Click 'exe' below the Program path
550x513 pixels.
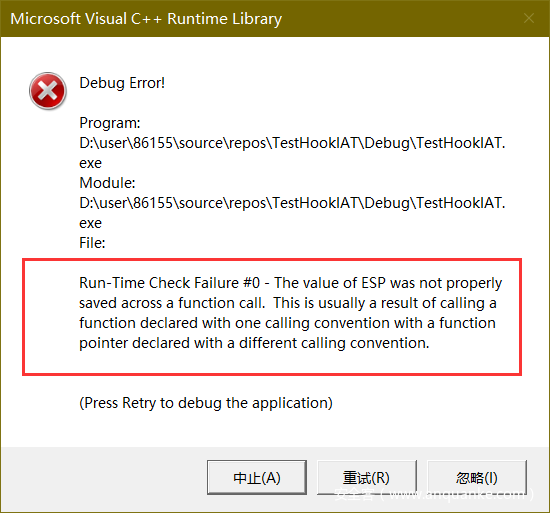pyautogui.click(x=90, y=163)
